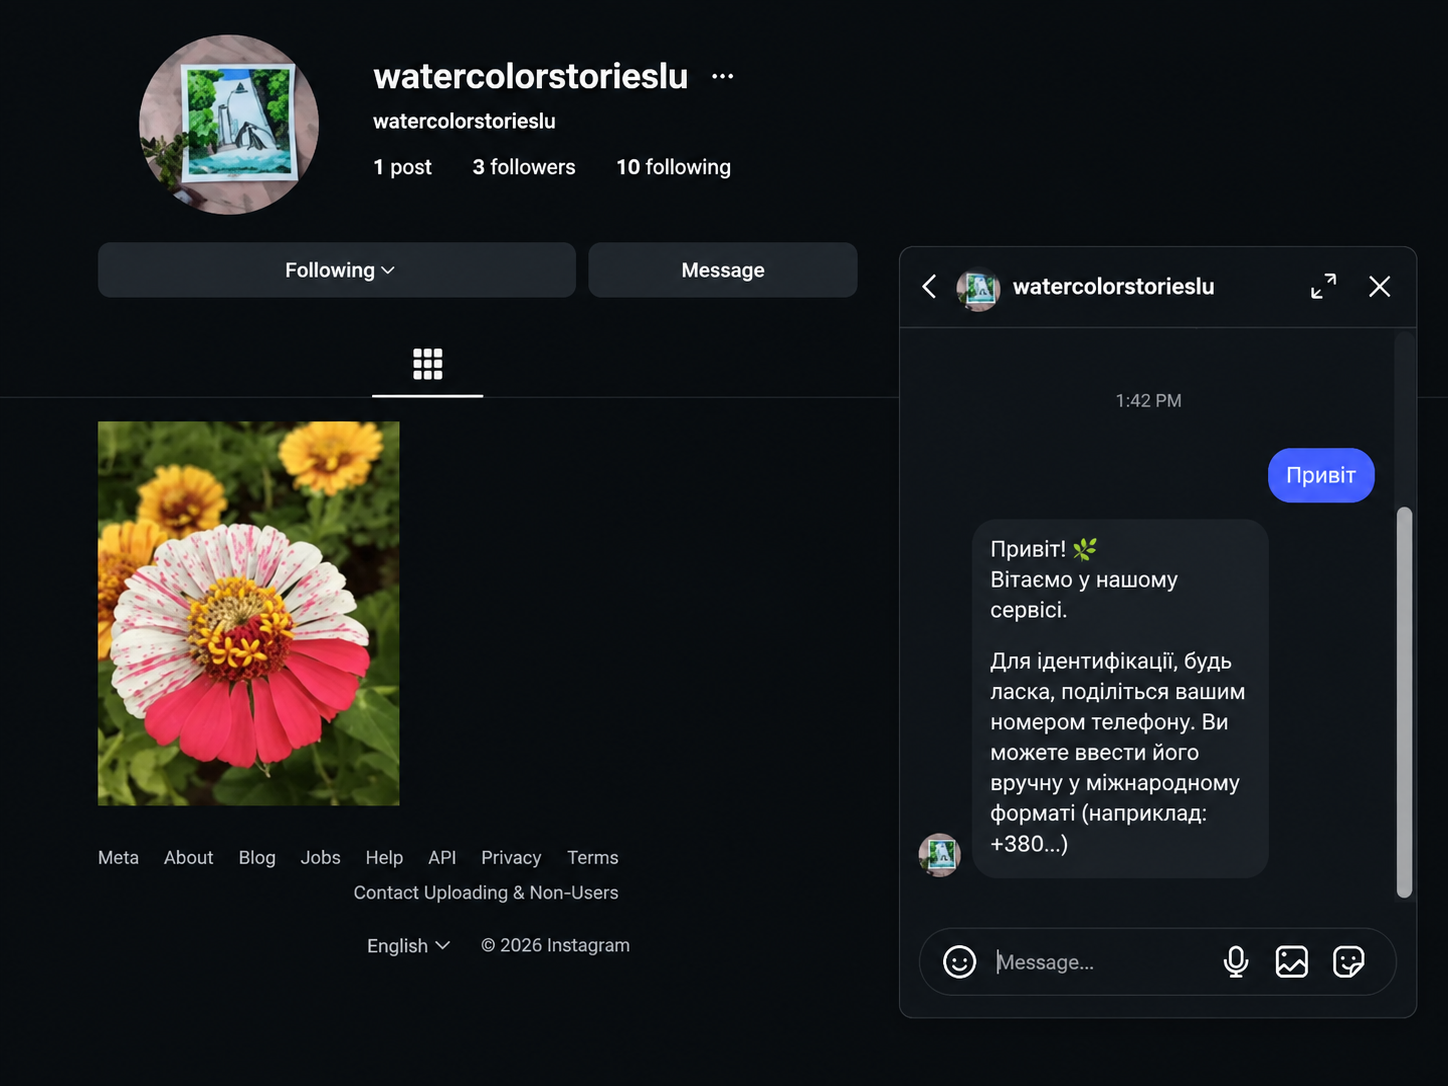Expand the chat to full view
Image resolution: width=1448 pixels, height=1086 pixels.
pyautogui.click(x=1323, y=287)
